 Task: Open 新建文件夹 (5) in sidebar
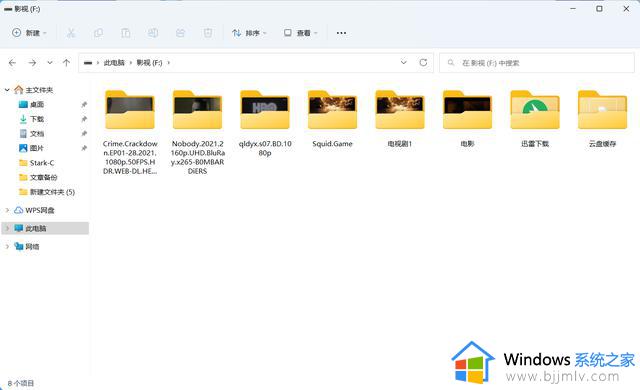point(47,192)
